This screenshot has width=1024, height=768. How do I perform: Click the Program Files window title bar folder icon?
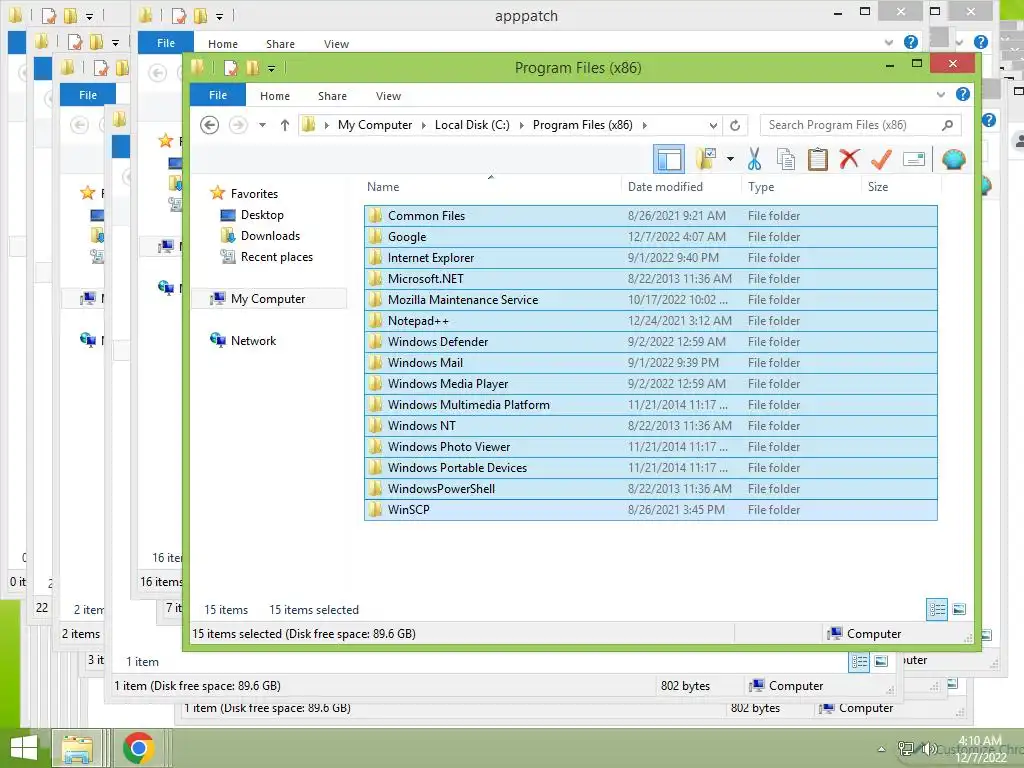(198, 67)
